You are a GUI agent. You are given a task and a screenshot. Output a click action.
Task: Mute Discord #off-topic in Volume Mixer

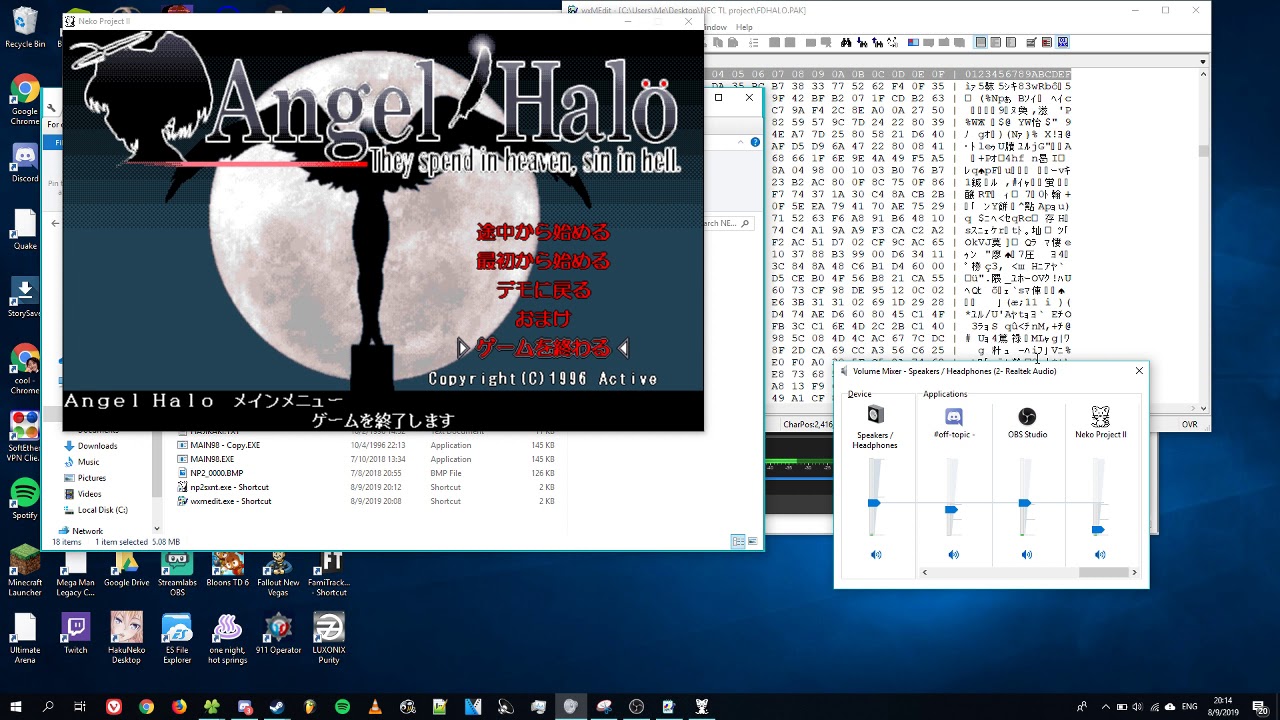[x=953, y=554]
